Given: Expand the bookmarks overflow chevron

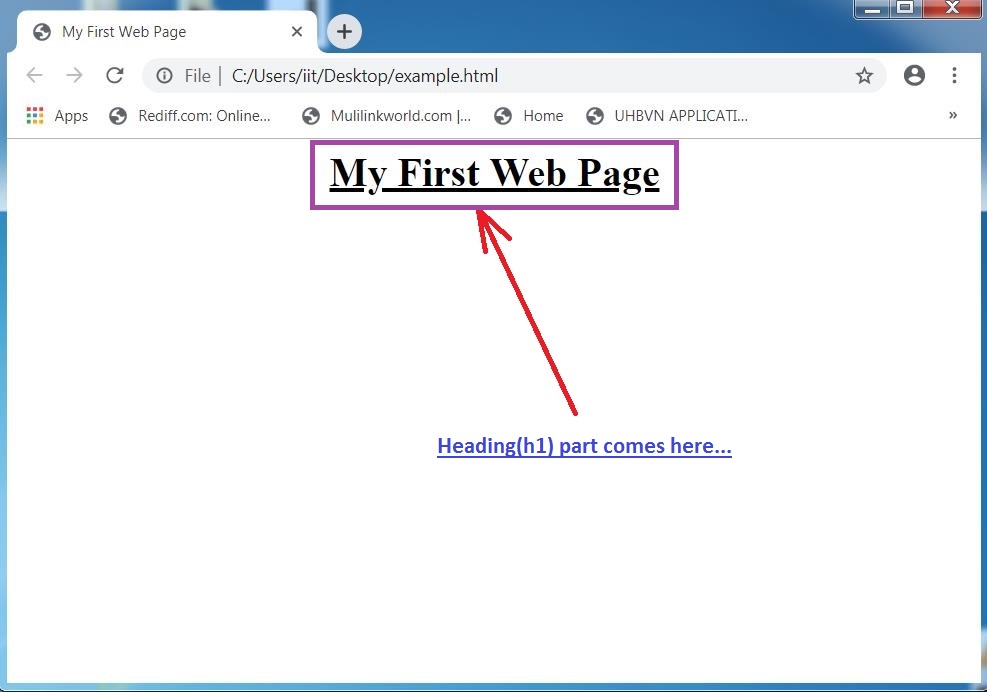Looking at the screenshot, I should click(953, 115).
